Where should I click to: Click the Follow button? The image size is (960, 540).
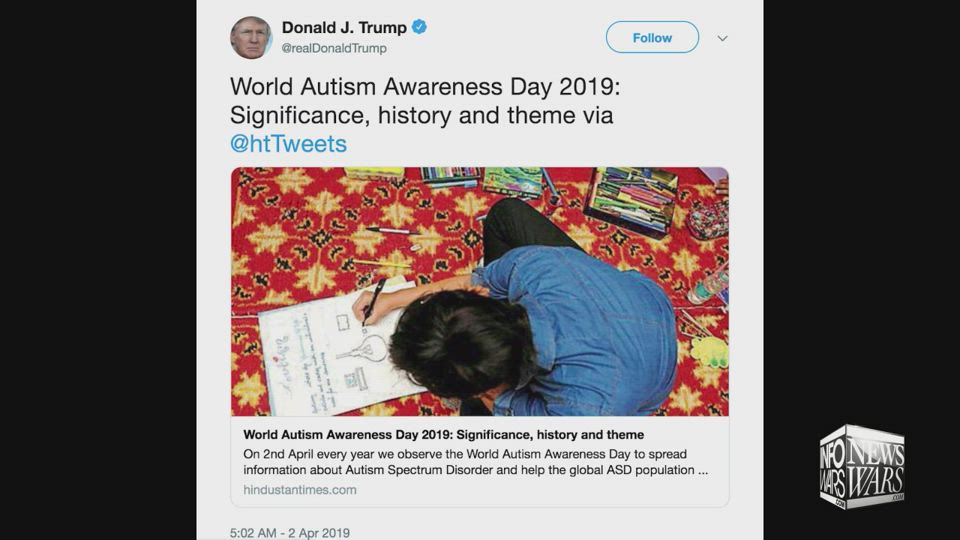click(652, 37)
